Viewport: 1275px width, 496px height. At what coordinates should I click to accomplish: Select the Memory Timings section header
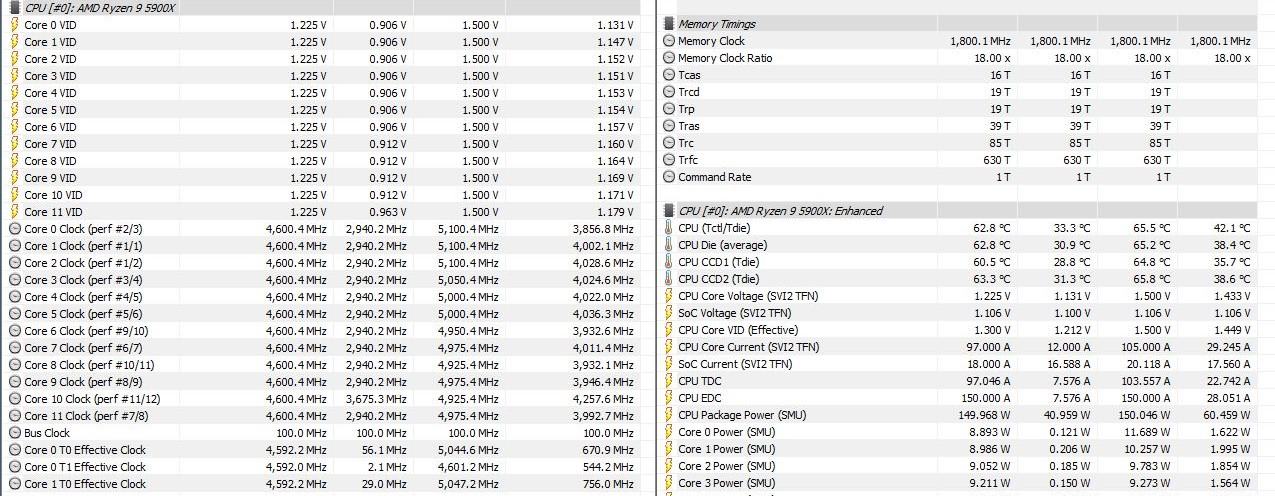[717, 24]
